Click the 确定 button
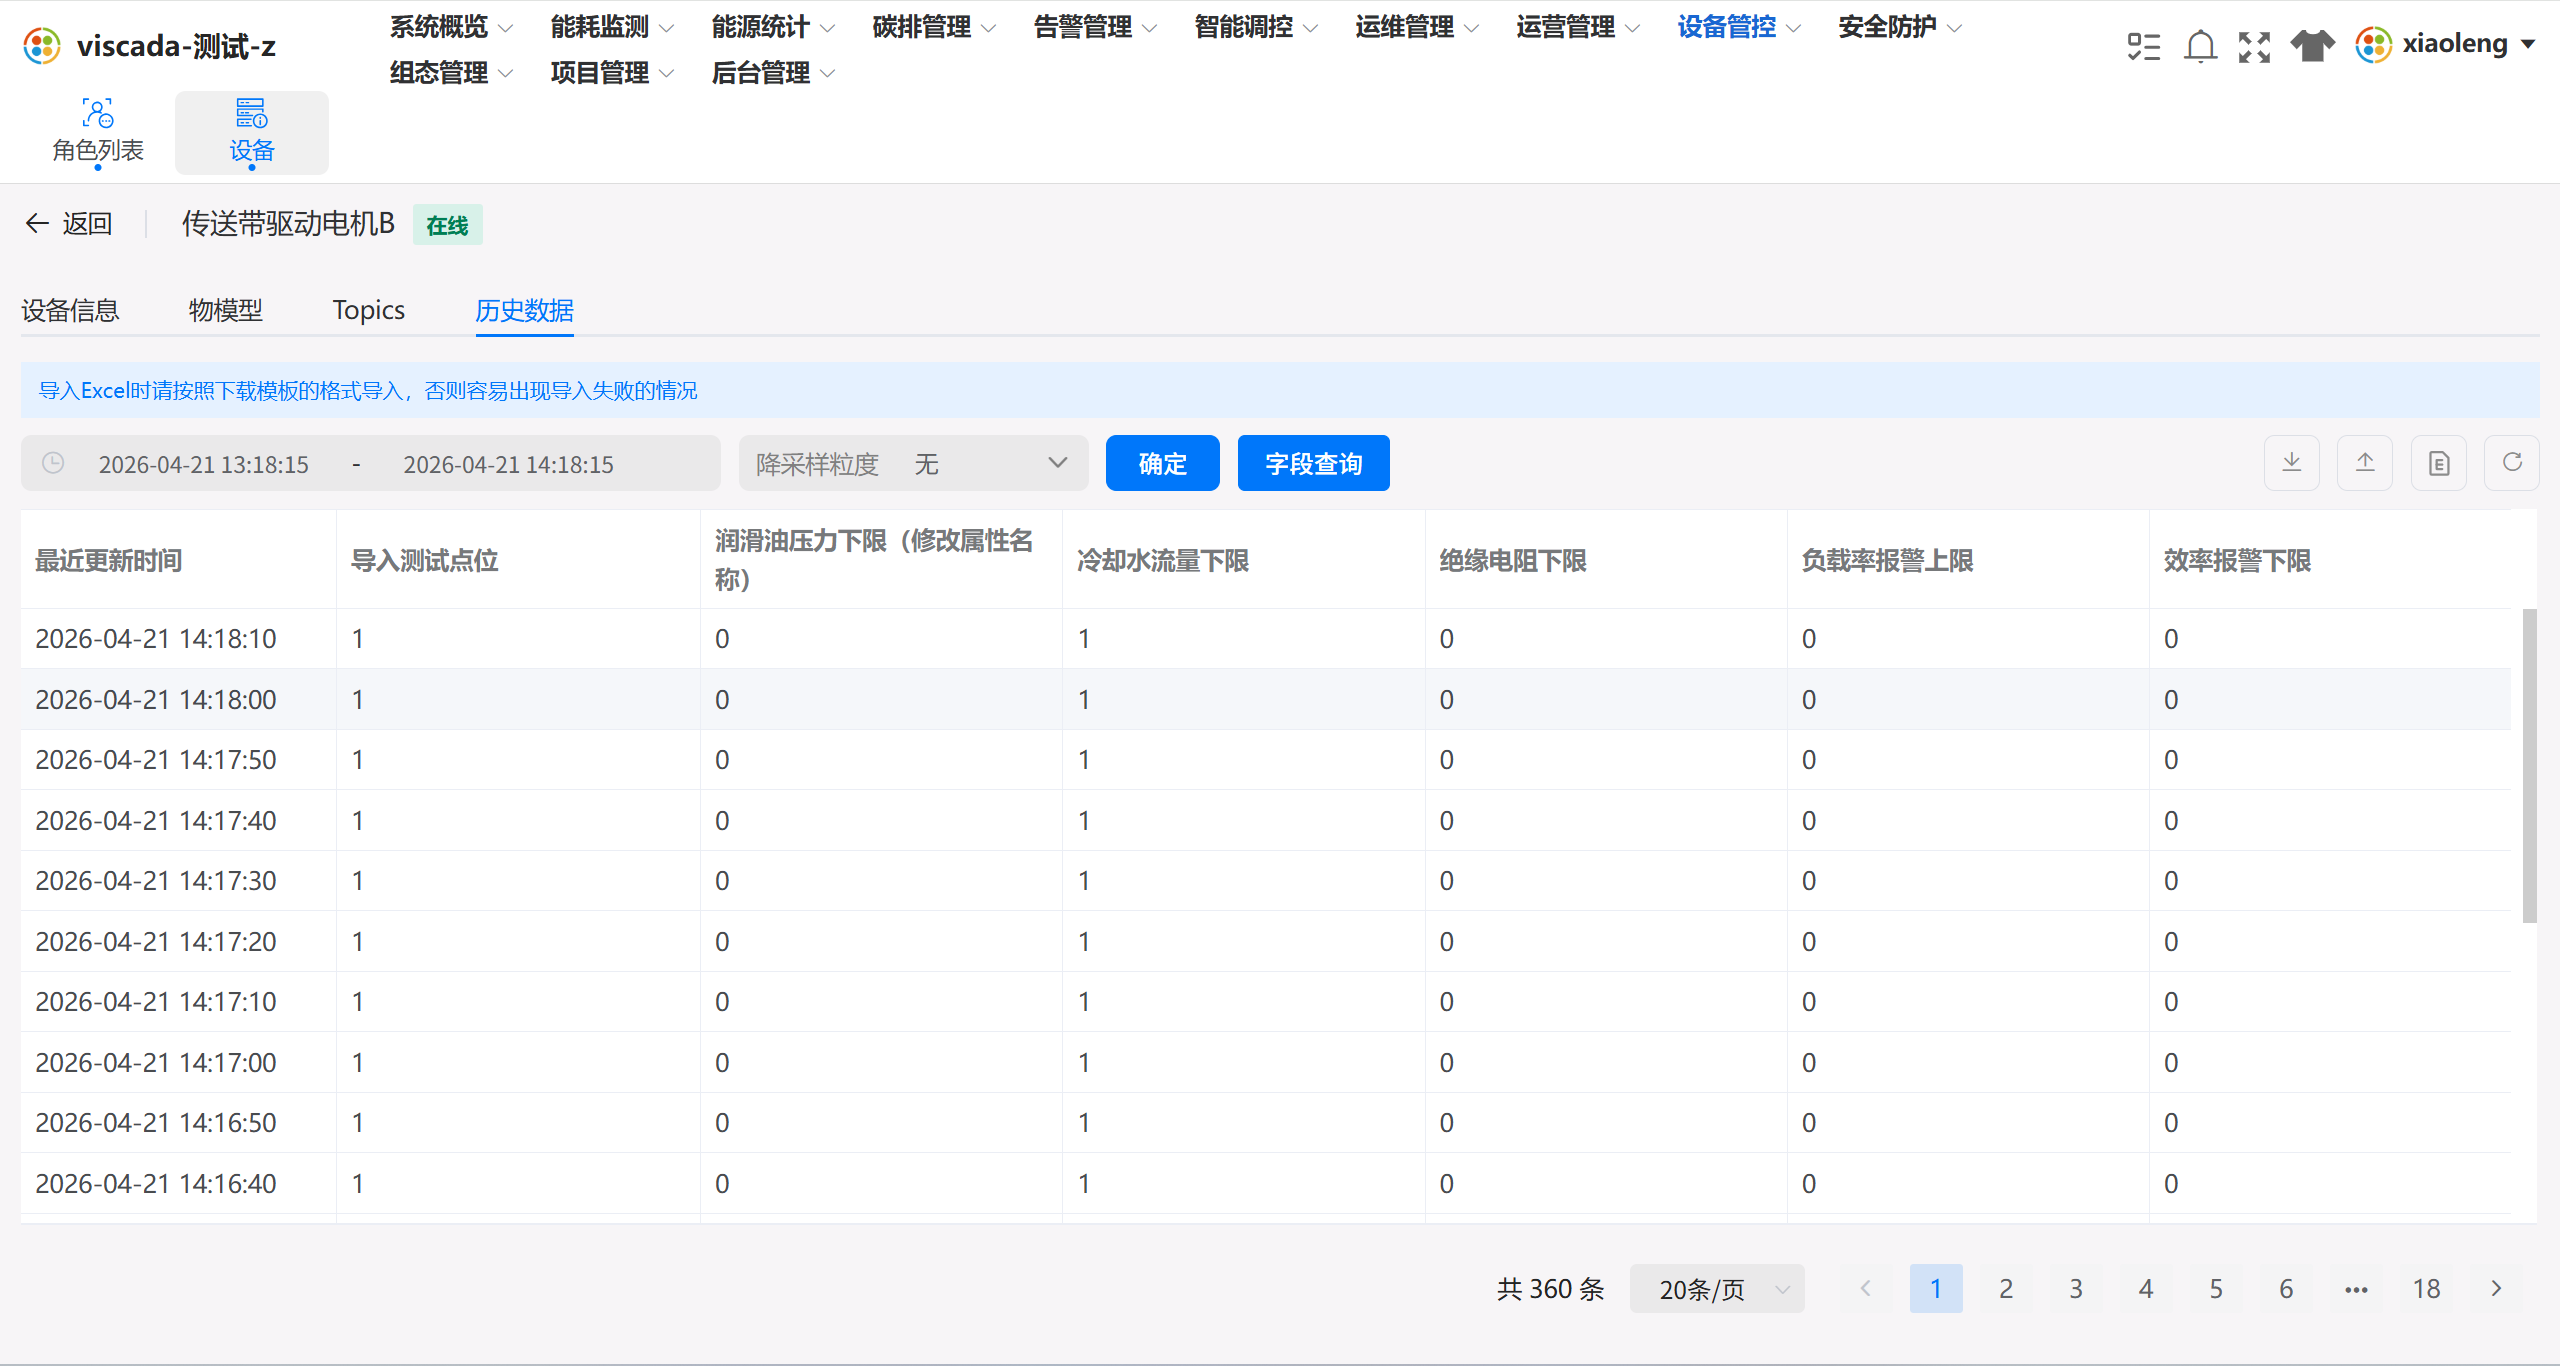This screenshot has height=1366, width=2560. 1163,463
